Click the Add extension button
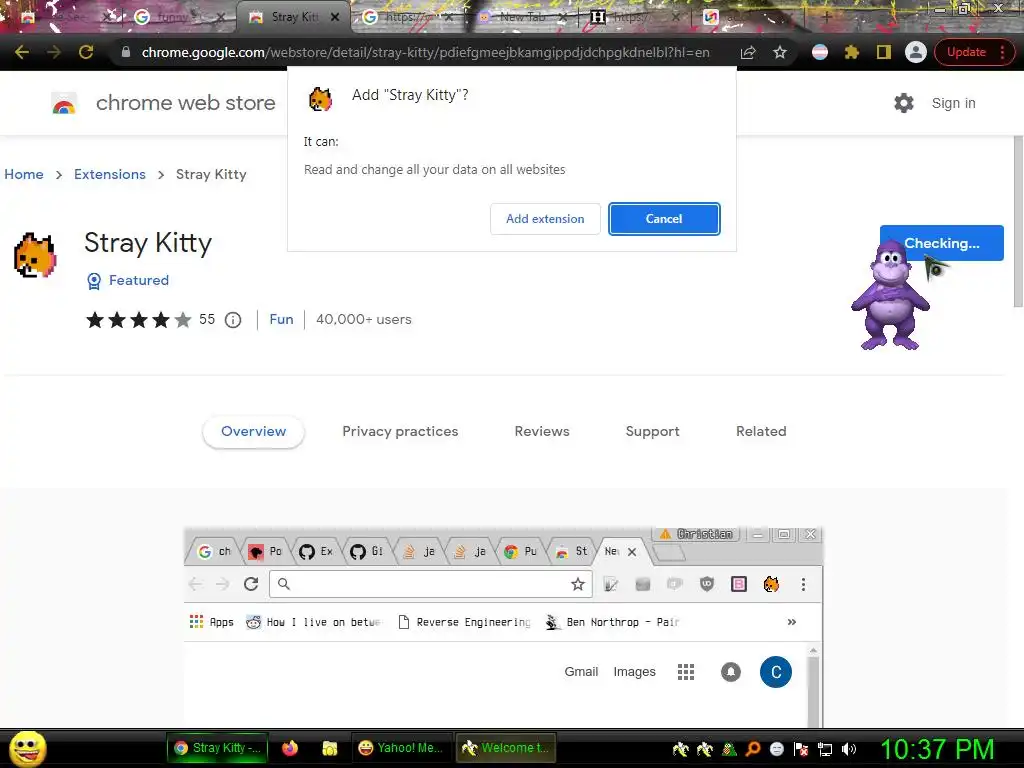 point(545,219)
